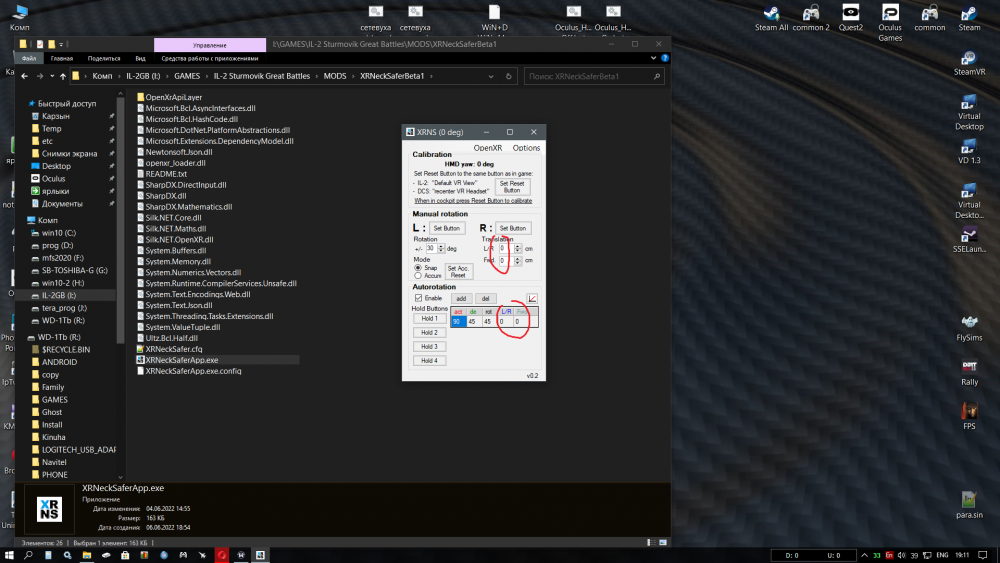The height and width of the screenshot is (563, 1000).
Task: Select XRNeckSafer.cfg file in Explorer
Action: coord(173,349)
